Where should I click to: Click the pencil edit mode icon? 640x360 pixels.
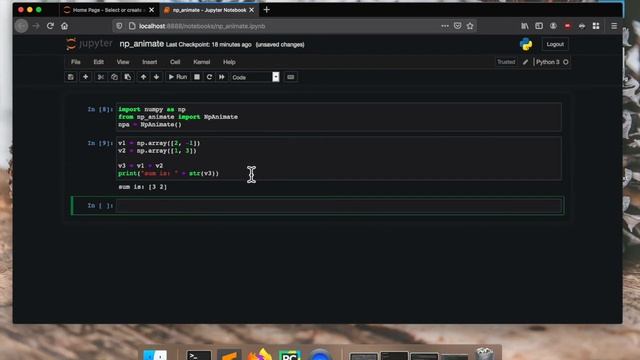tap(525, 62)
